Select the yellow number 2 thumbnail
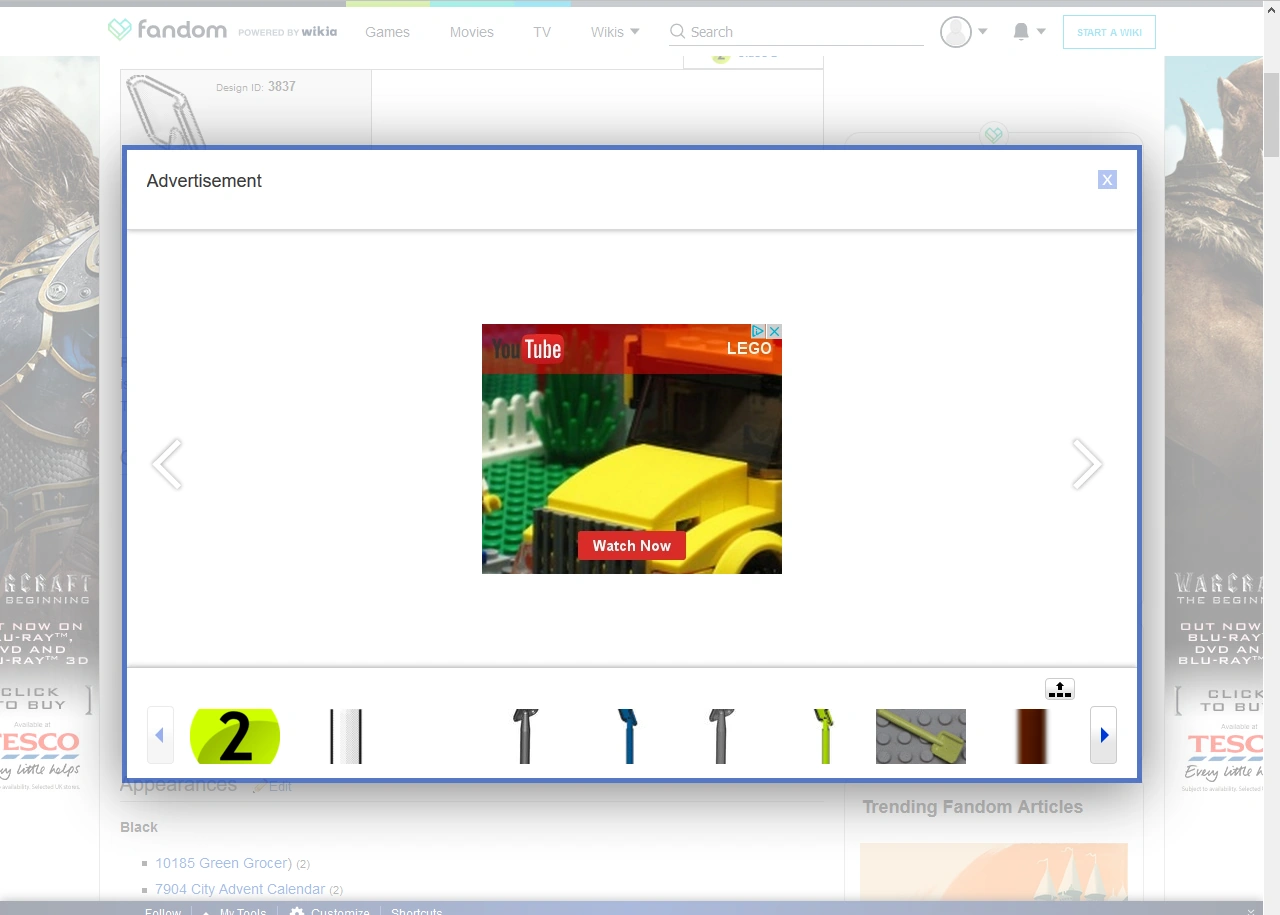 [235, 736]
